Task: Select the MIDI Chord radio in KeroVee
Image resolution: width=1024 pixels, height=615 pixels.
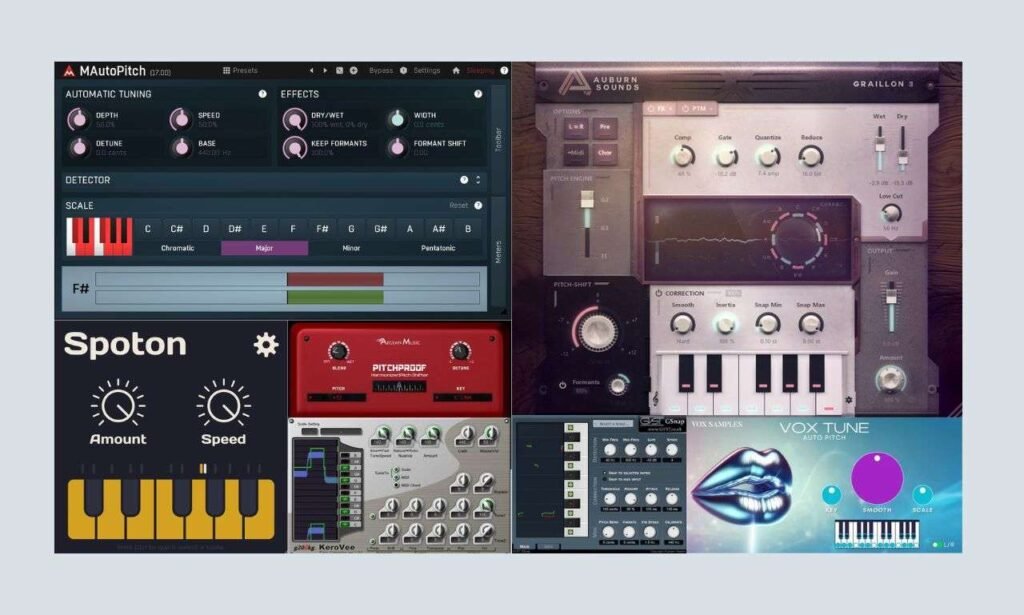Action: pyautogui.click(x=397, y=485)
